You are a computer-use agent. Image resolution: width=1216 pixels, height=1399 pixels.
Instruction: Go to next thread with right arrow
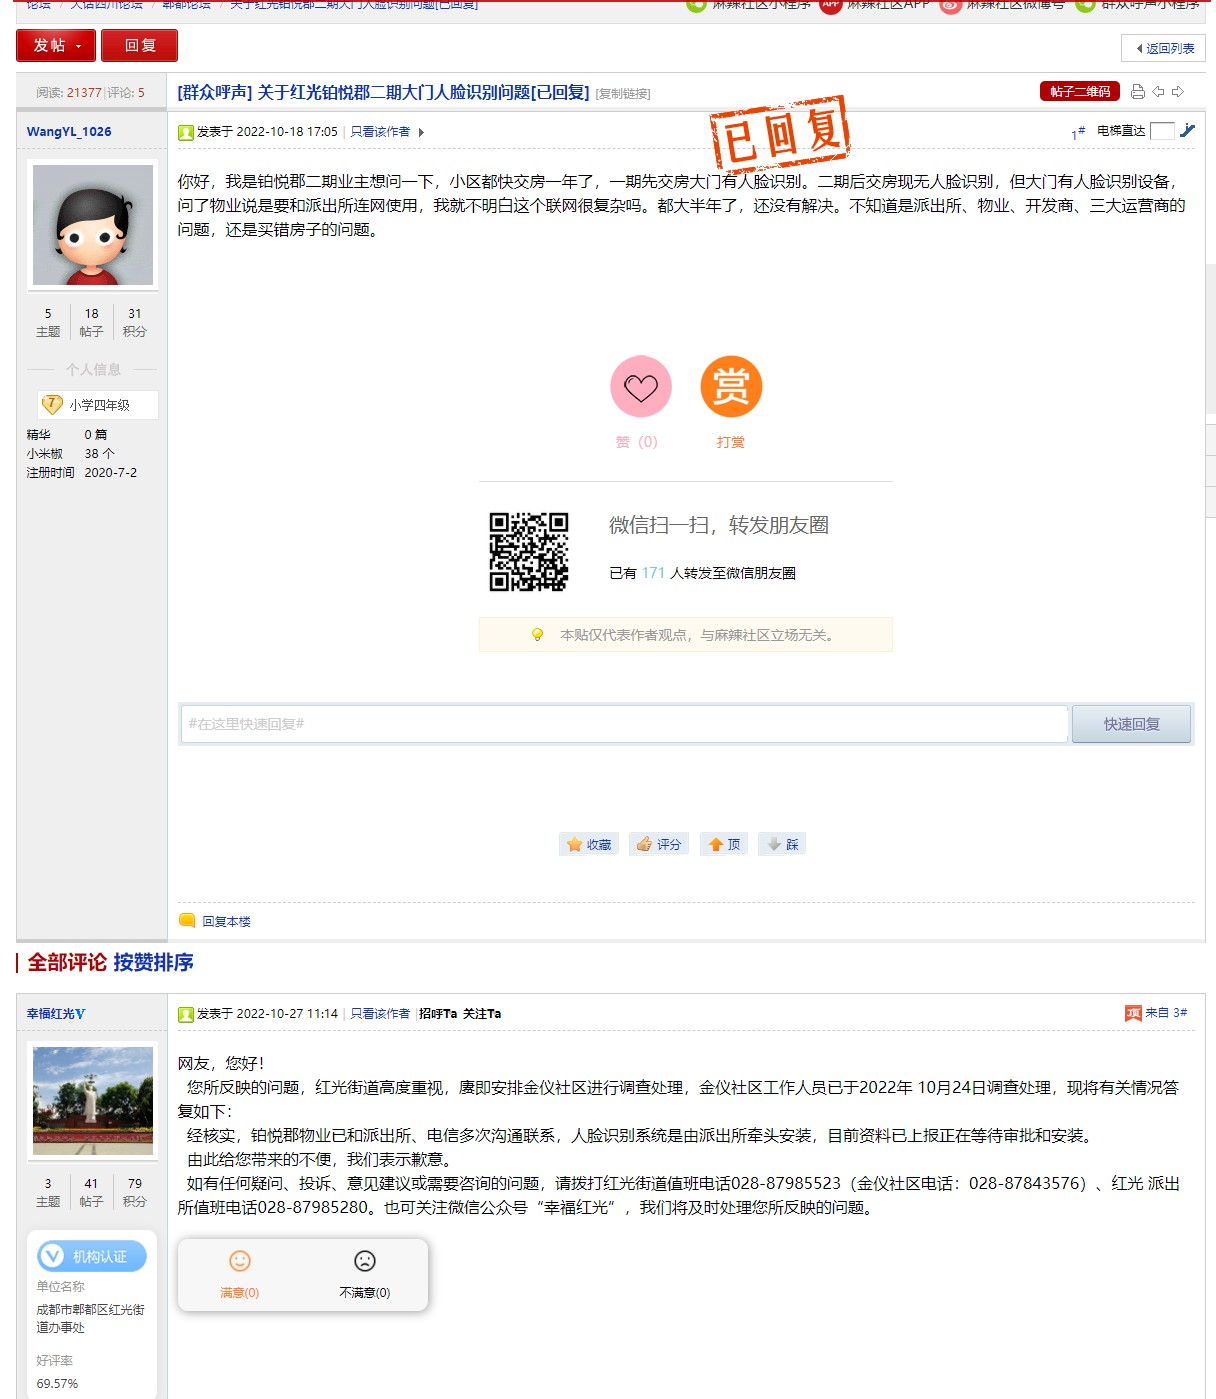(1178, 92)
